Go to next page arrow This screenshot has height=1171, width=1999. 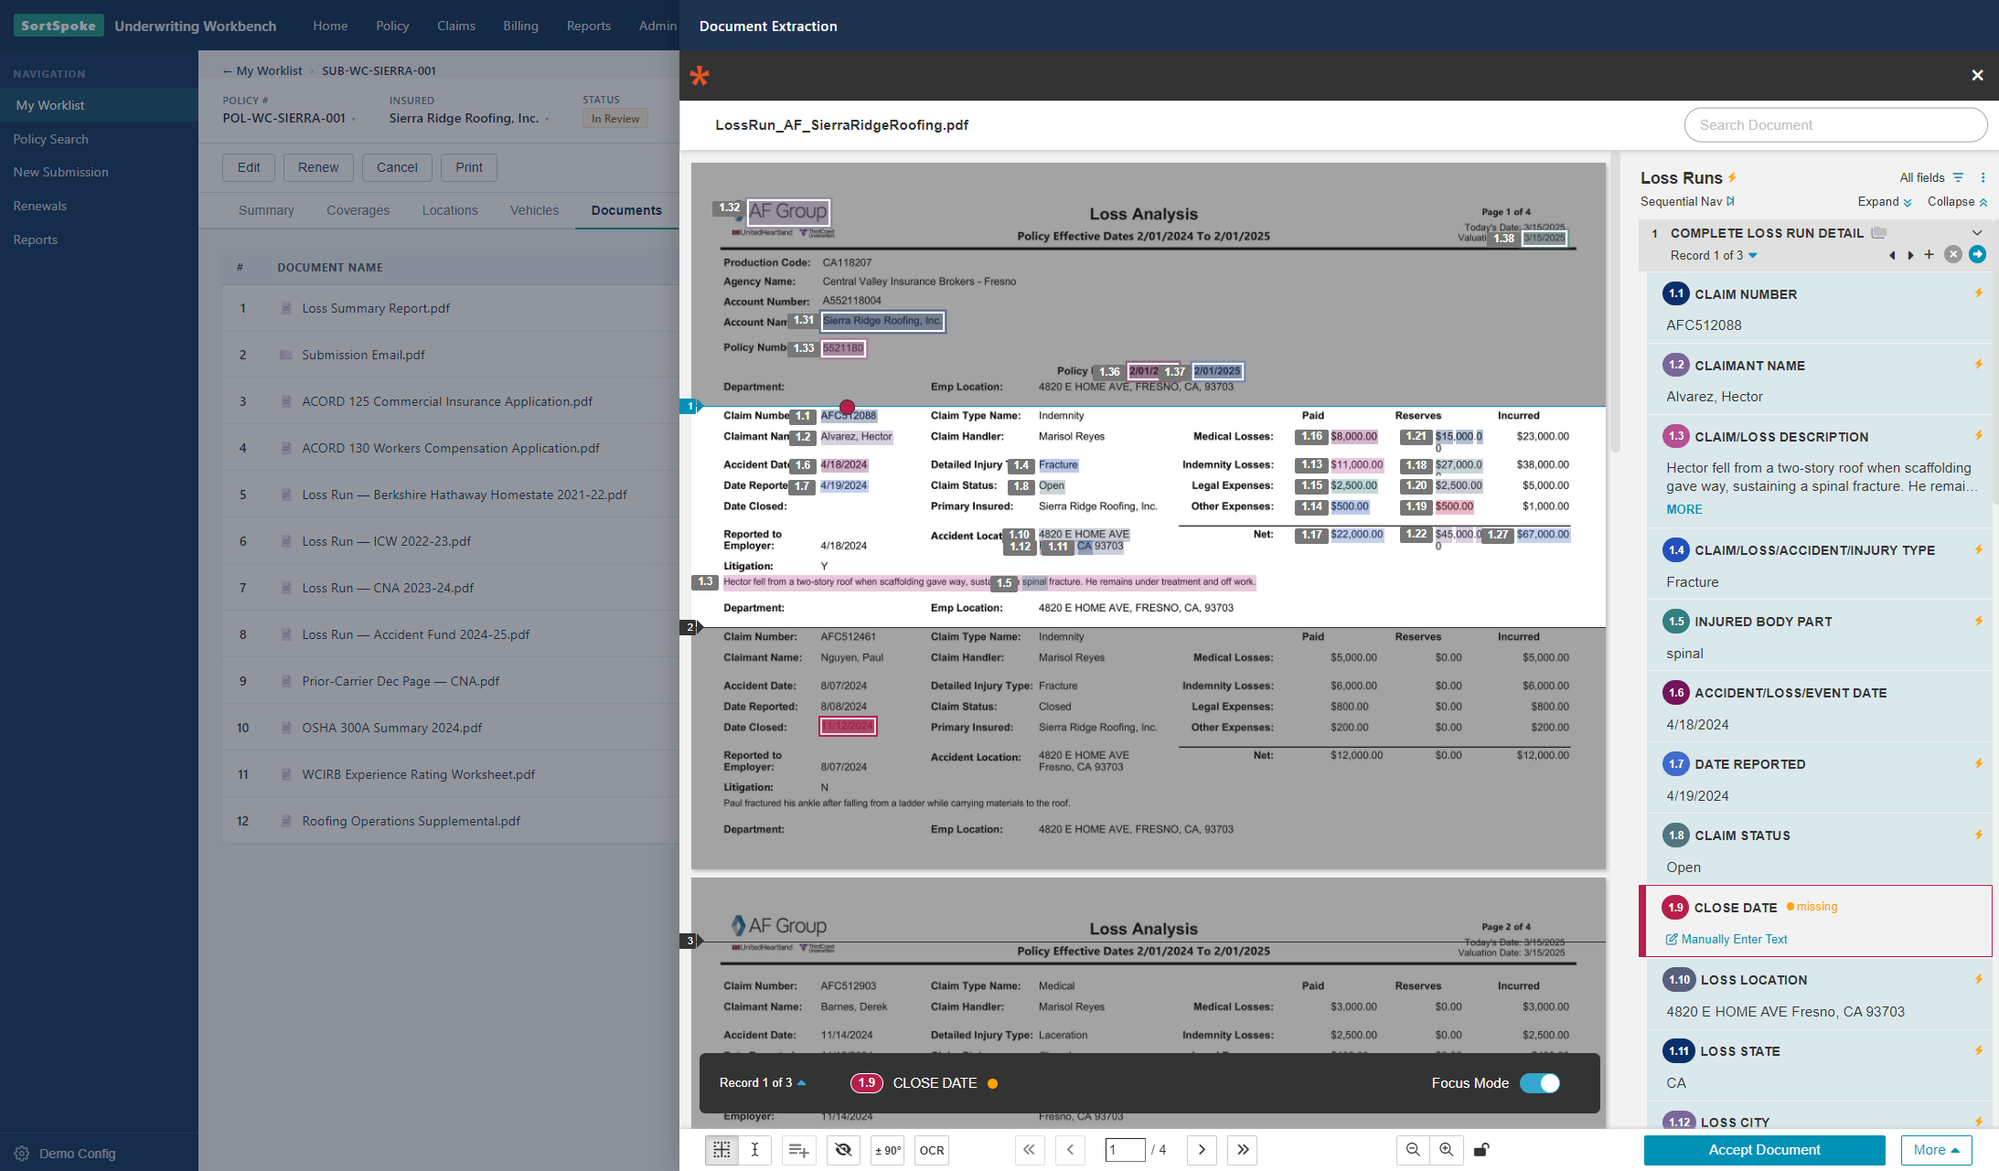coord(1202,1150)
